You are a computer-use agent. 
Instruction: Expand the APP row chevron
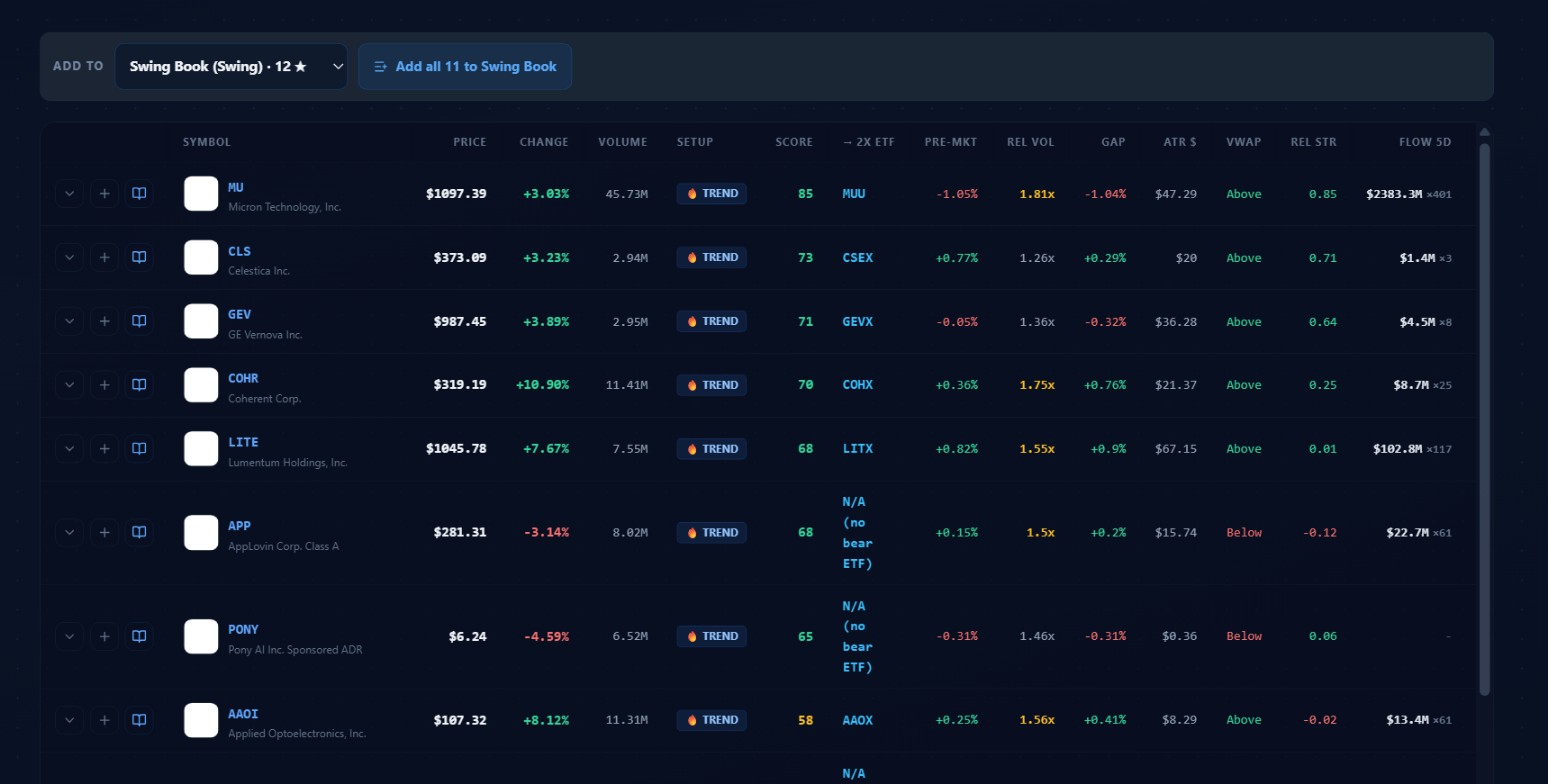[69, 533]
